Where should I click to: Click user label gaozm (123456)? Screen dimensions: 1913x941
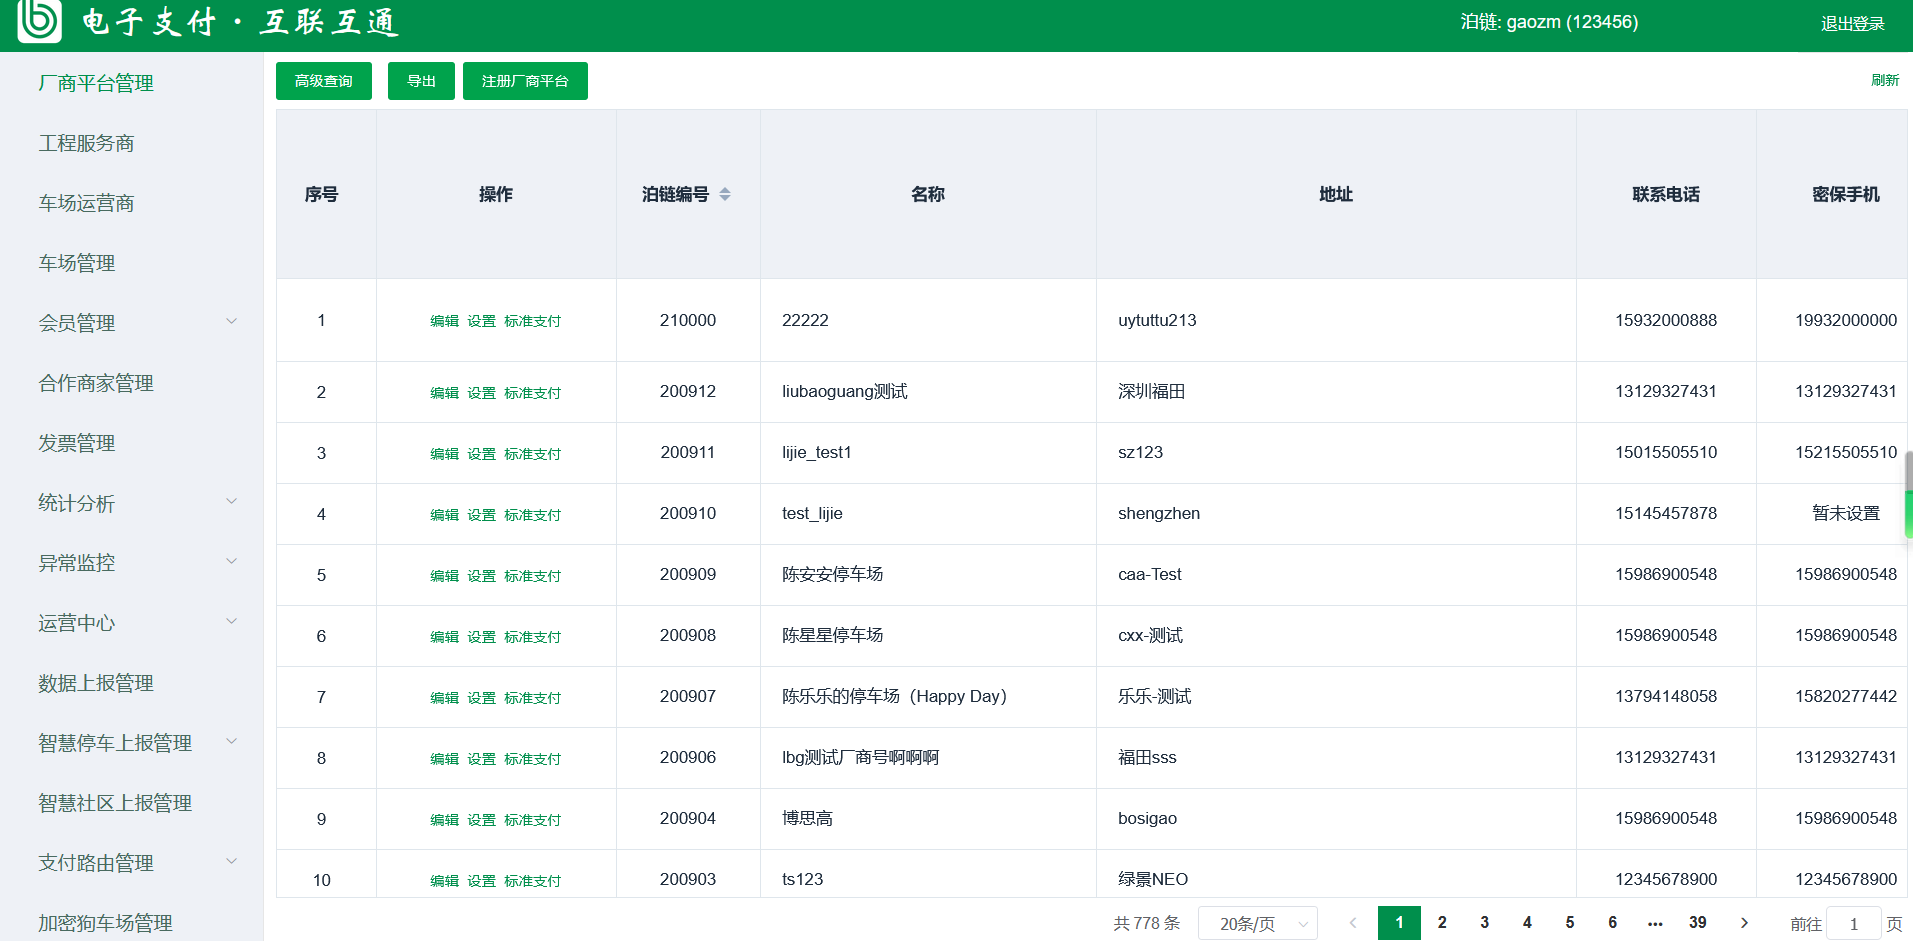tap(1549, 22)
